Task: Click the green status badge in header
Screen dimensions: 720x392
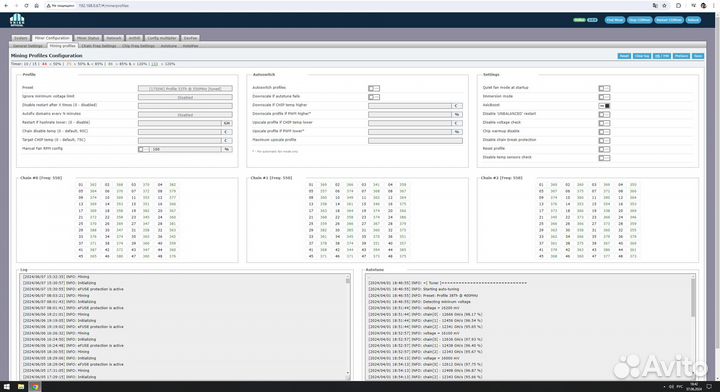Action: 579,20
